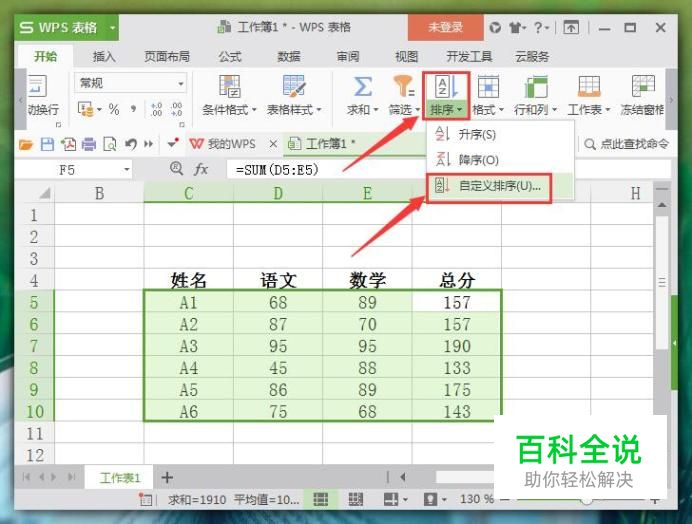692x524 pixels.
Task: Click the magnifier icon beside fx
Action: tap(176, 168)
